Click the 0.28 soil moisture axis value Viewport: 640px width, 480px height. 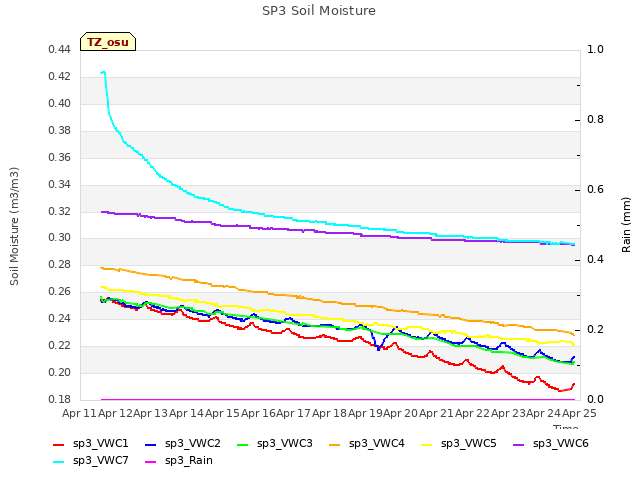pos(60,264)
